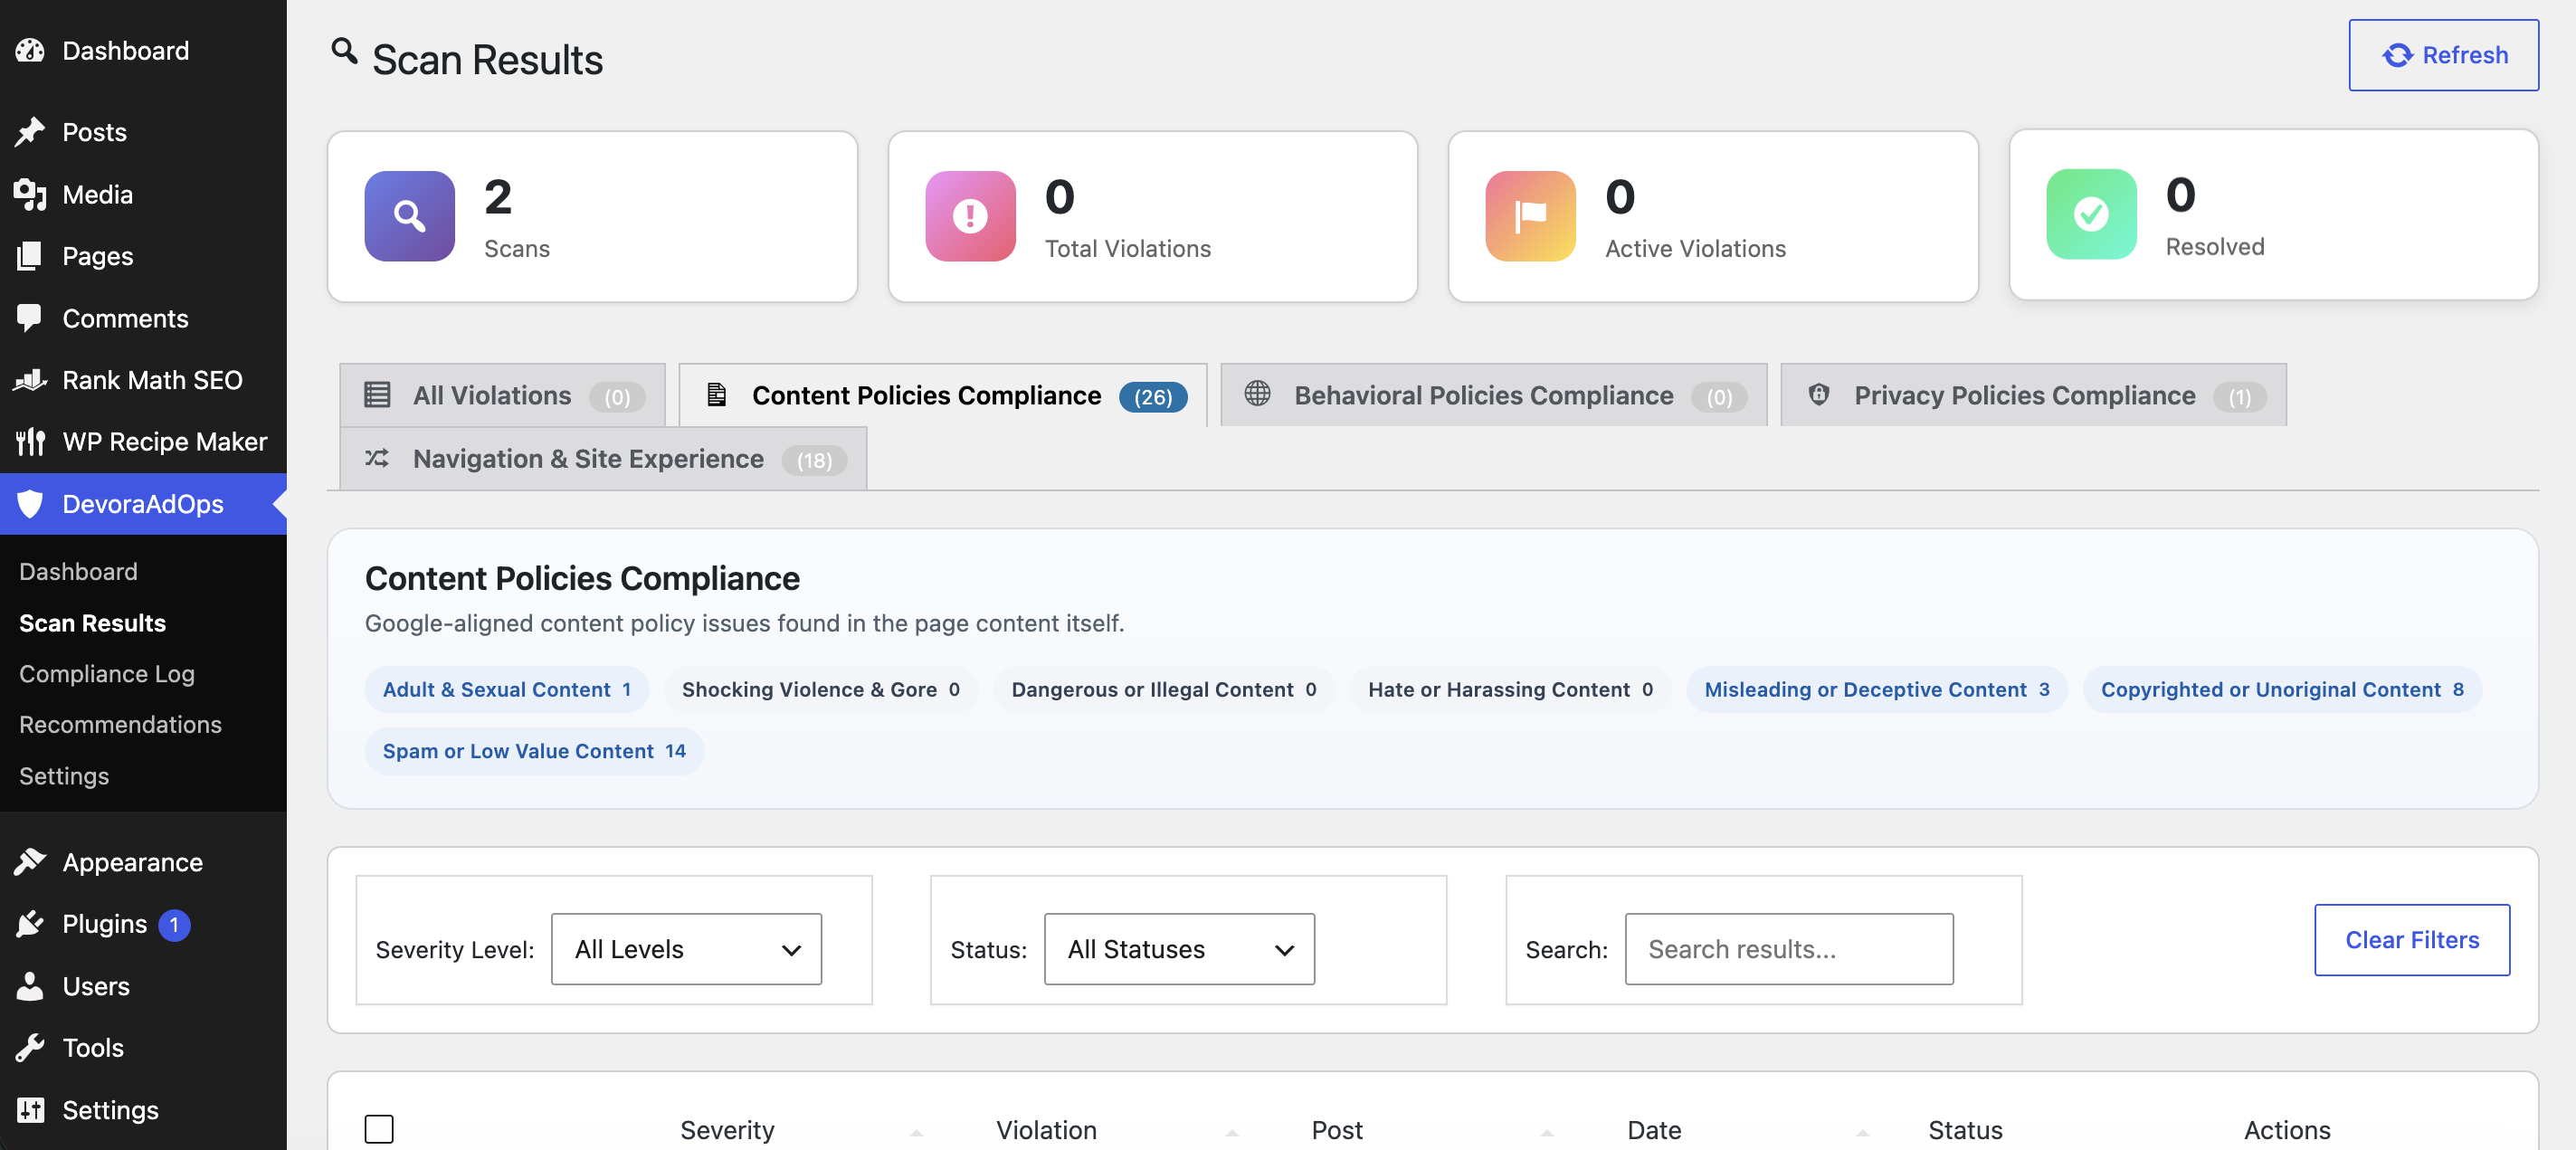Click the Tools wrench icon
Viewport: 2576px width, 1150px height.
pyautogui.click(x=30, y=1048)
